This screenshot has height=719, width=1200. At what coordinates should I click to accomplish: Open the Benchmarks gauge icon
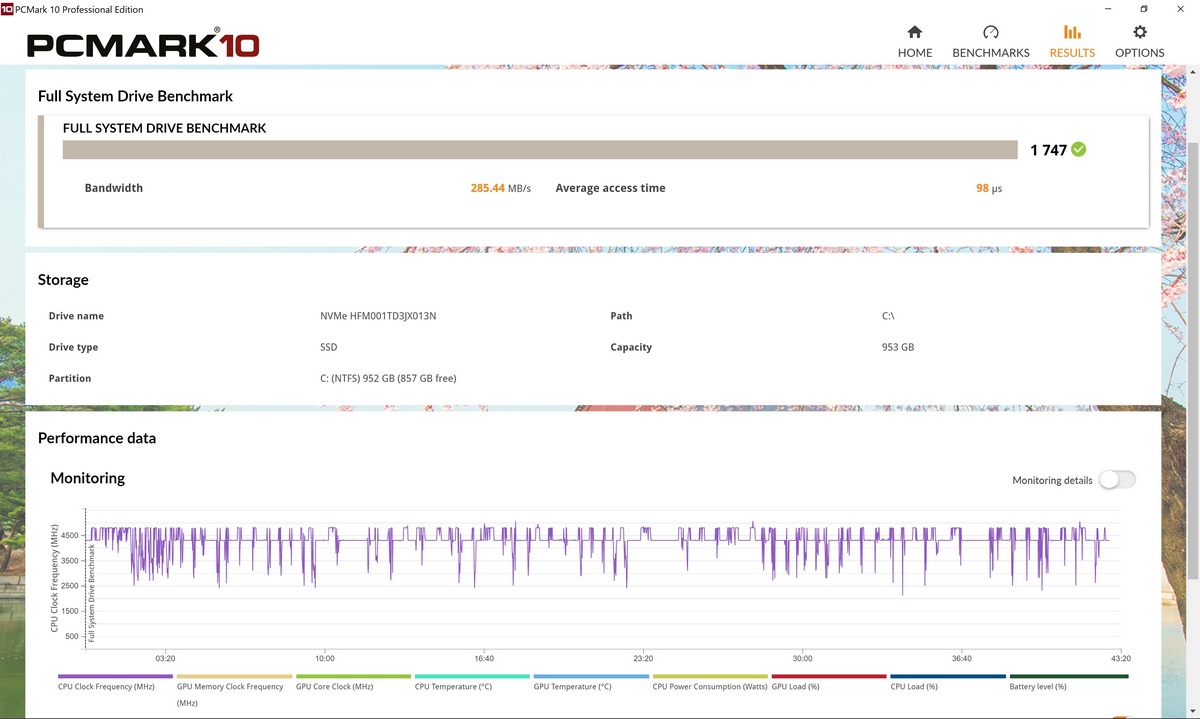tap(990, 33)
